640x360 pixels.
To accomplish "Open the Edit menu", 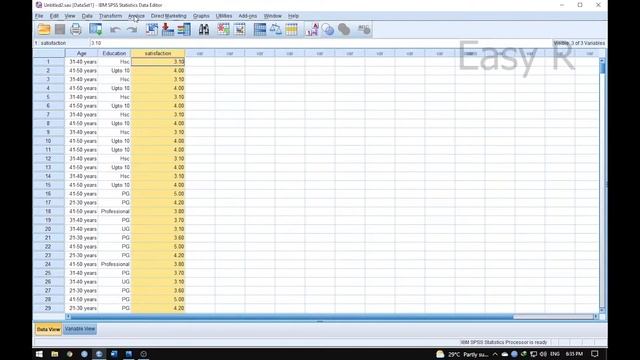I will pos(54,16).
